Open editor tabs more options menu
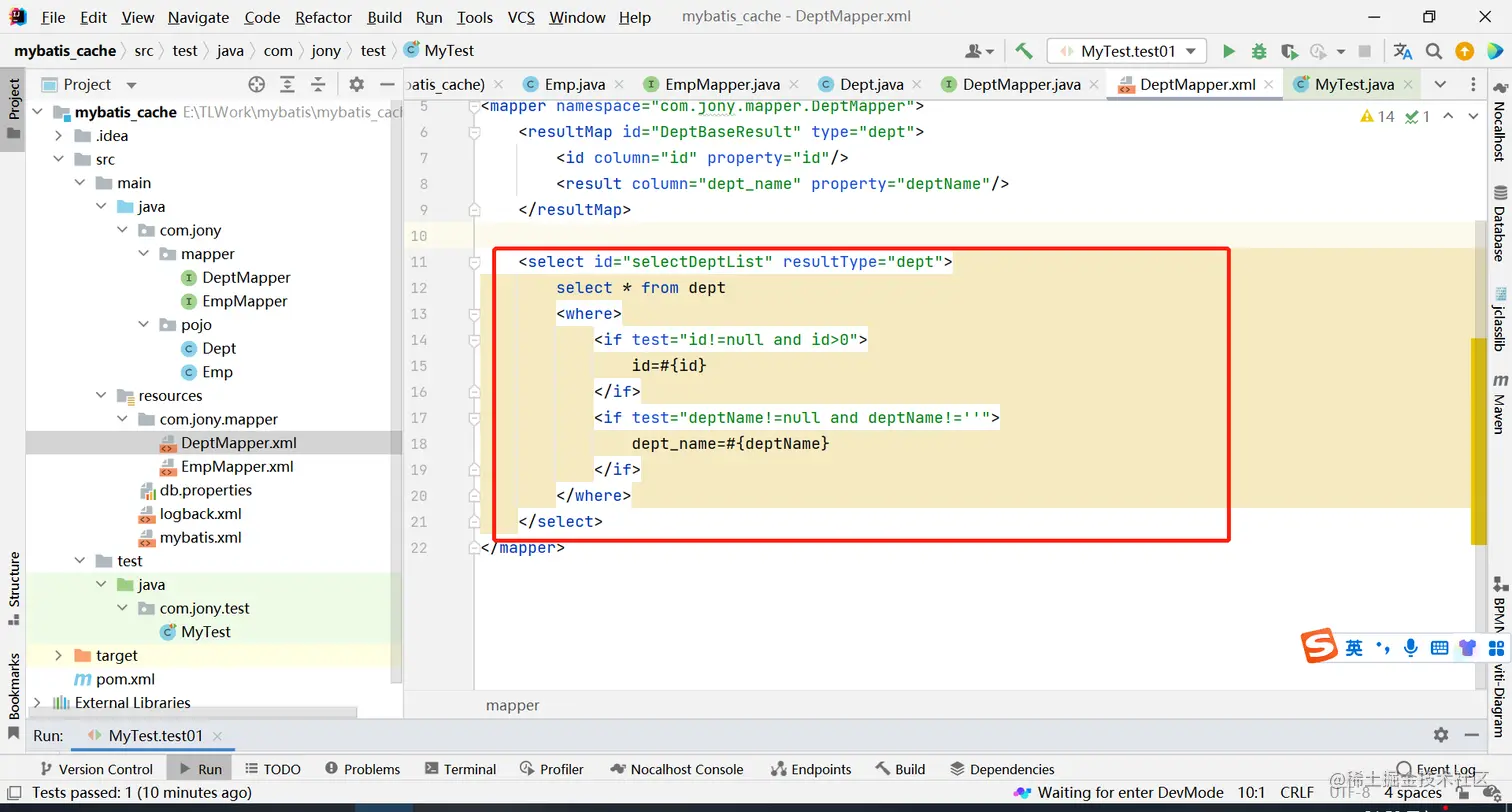 1473,84
